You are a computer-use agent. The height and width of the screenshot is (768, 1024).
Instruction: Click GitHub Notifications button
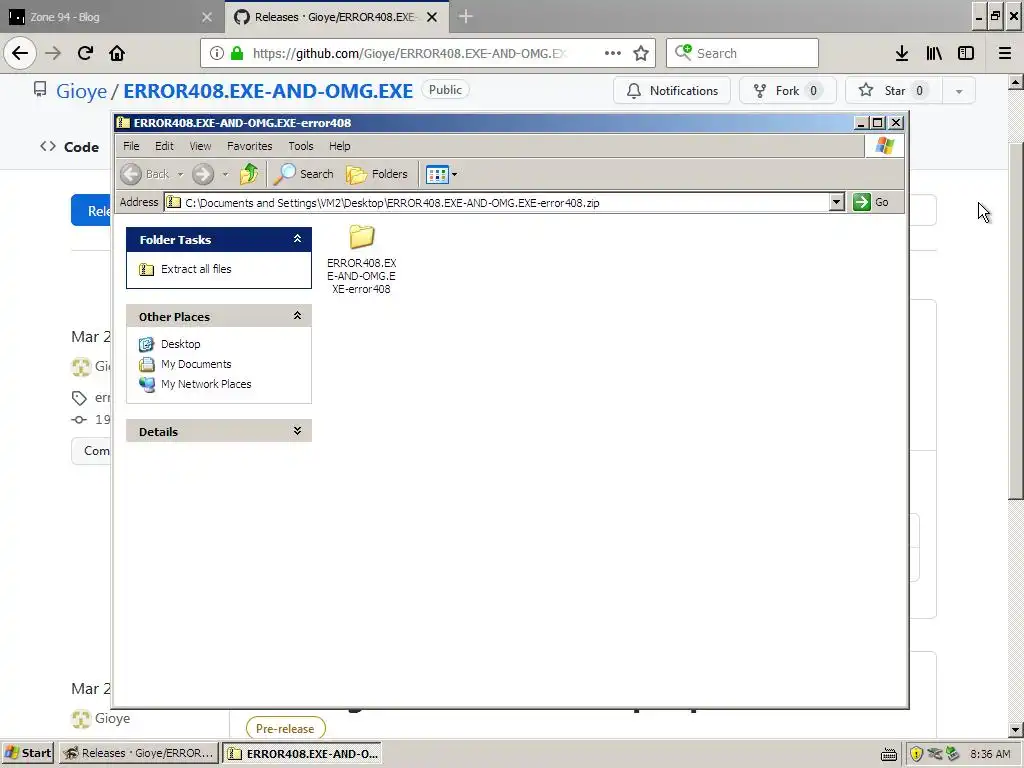pos(672,91)
